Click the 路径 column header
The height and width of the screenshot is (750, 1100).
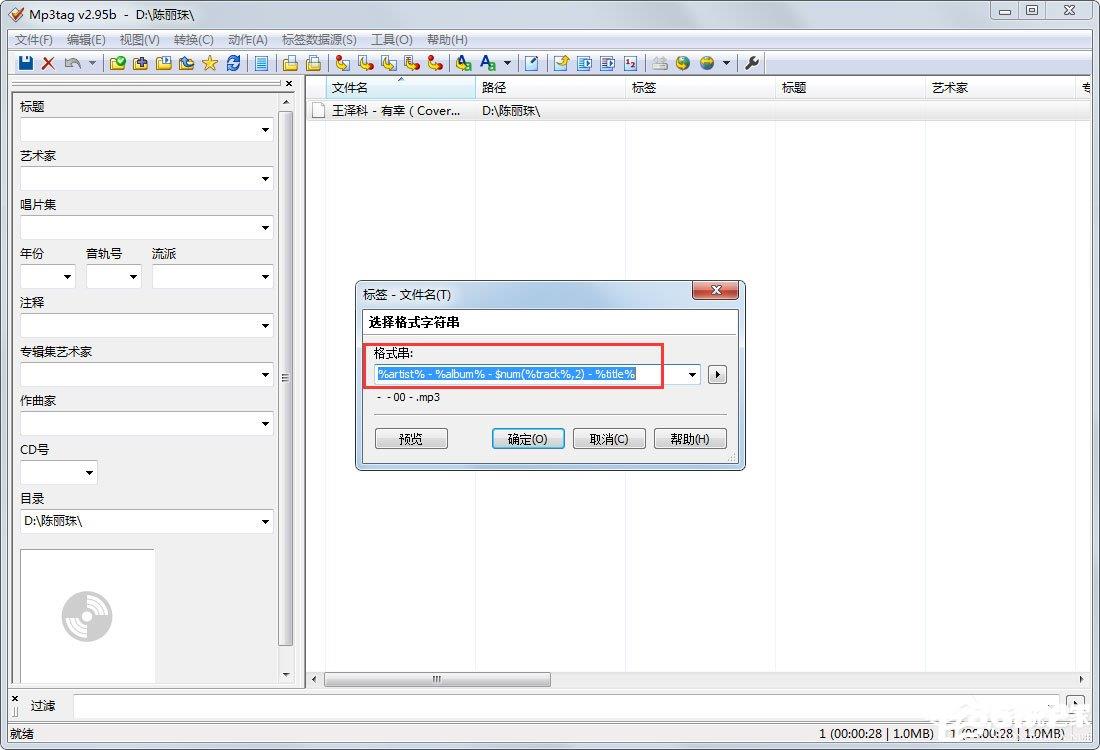550,88
